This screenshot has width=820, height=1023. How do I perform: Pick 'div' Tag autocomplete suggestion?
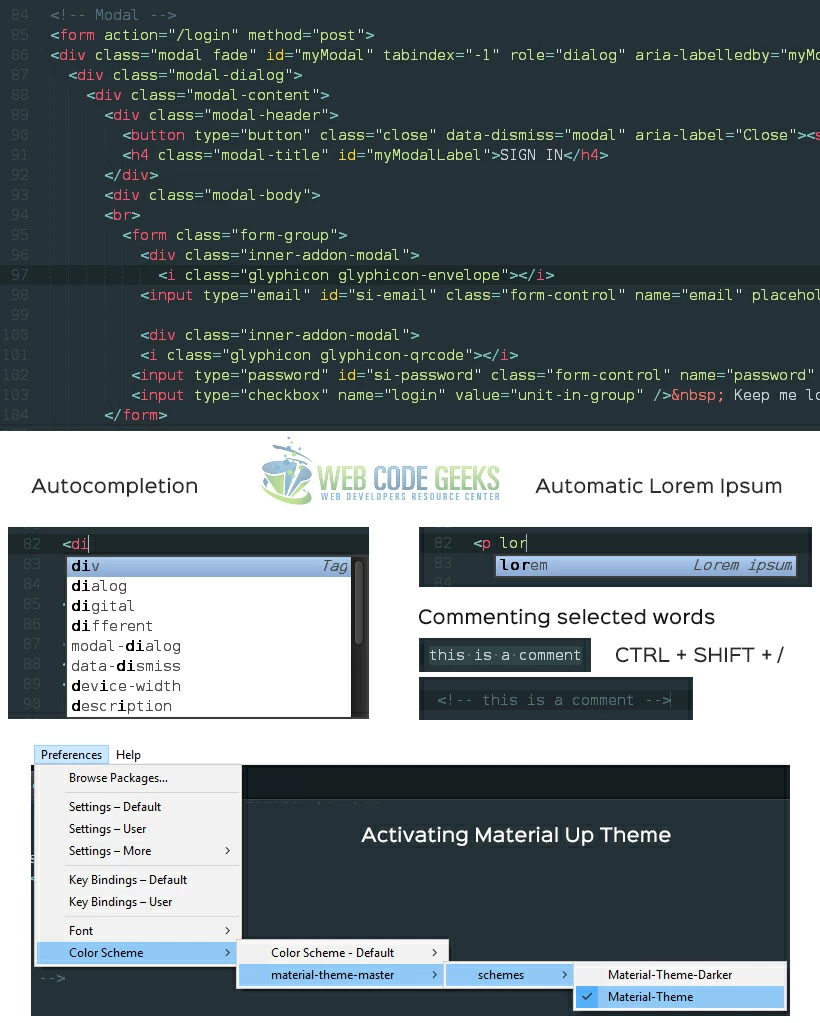coord(209,566)
